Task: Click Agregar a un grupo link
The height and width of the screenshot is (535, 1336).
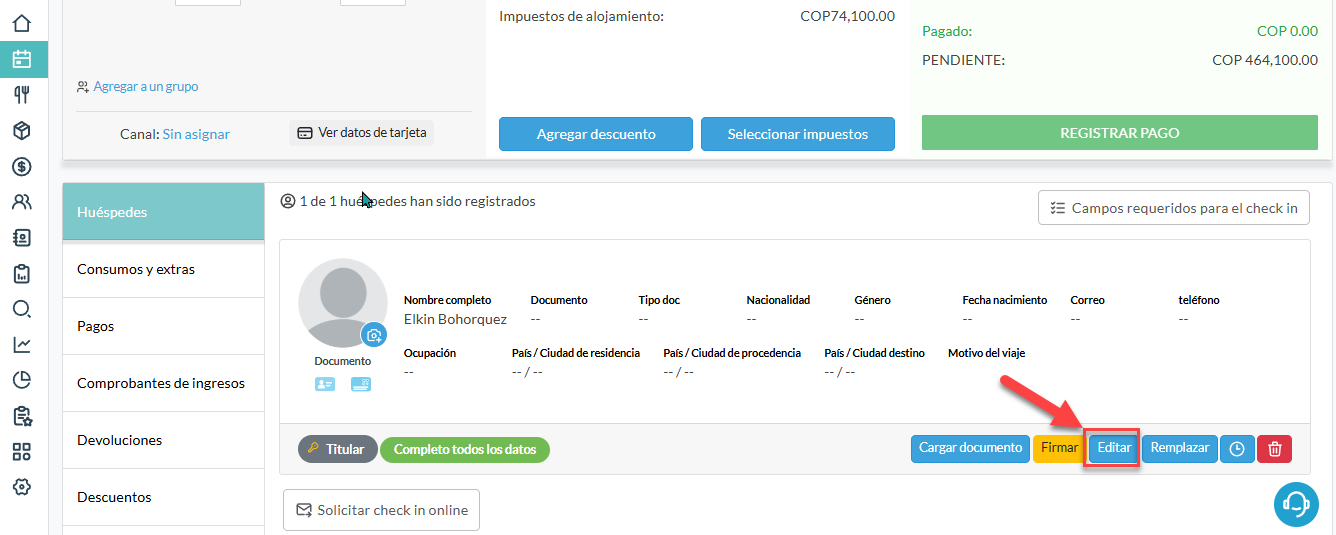Action: point(145,87)
